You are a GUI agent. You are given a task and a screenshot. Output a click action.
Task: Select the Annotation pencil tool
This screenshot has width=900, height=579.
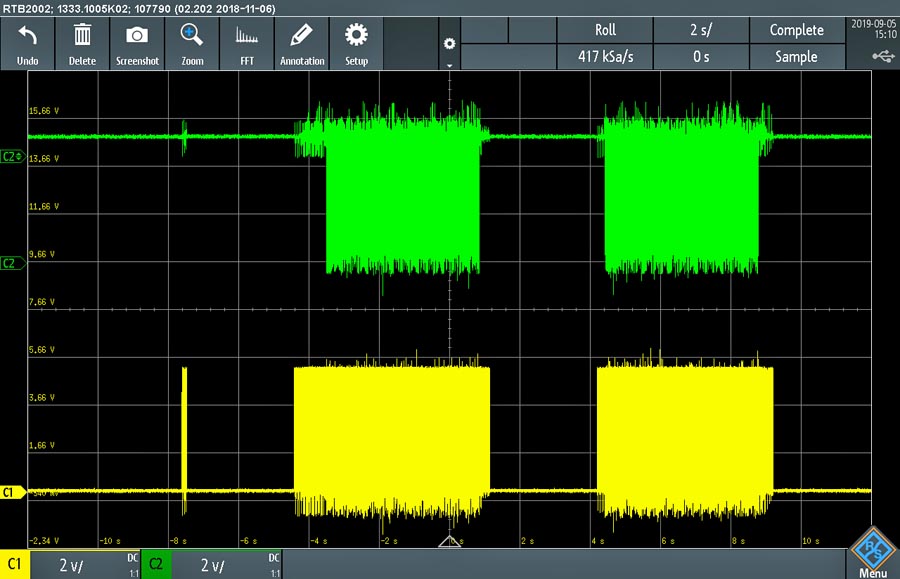(302, 44)
